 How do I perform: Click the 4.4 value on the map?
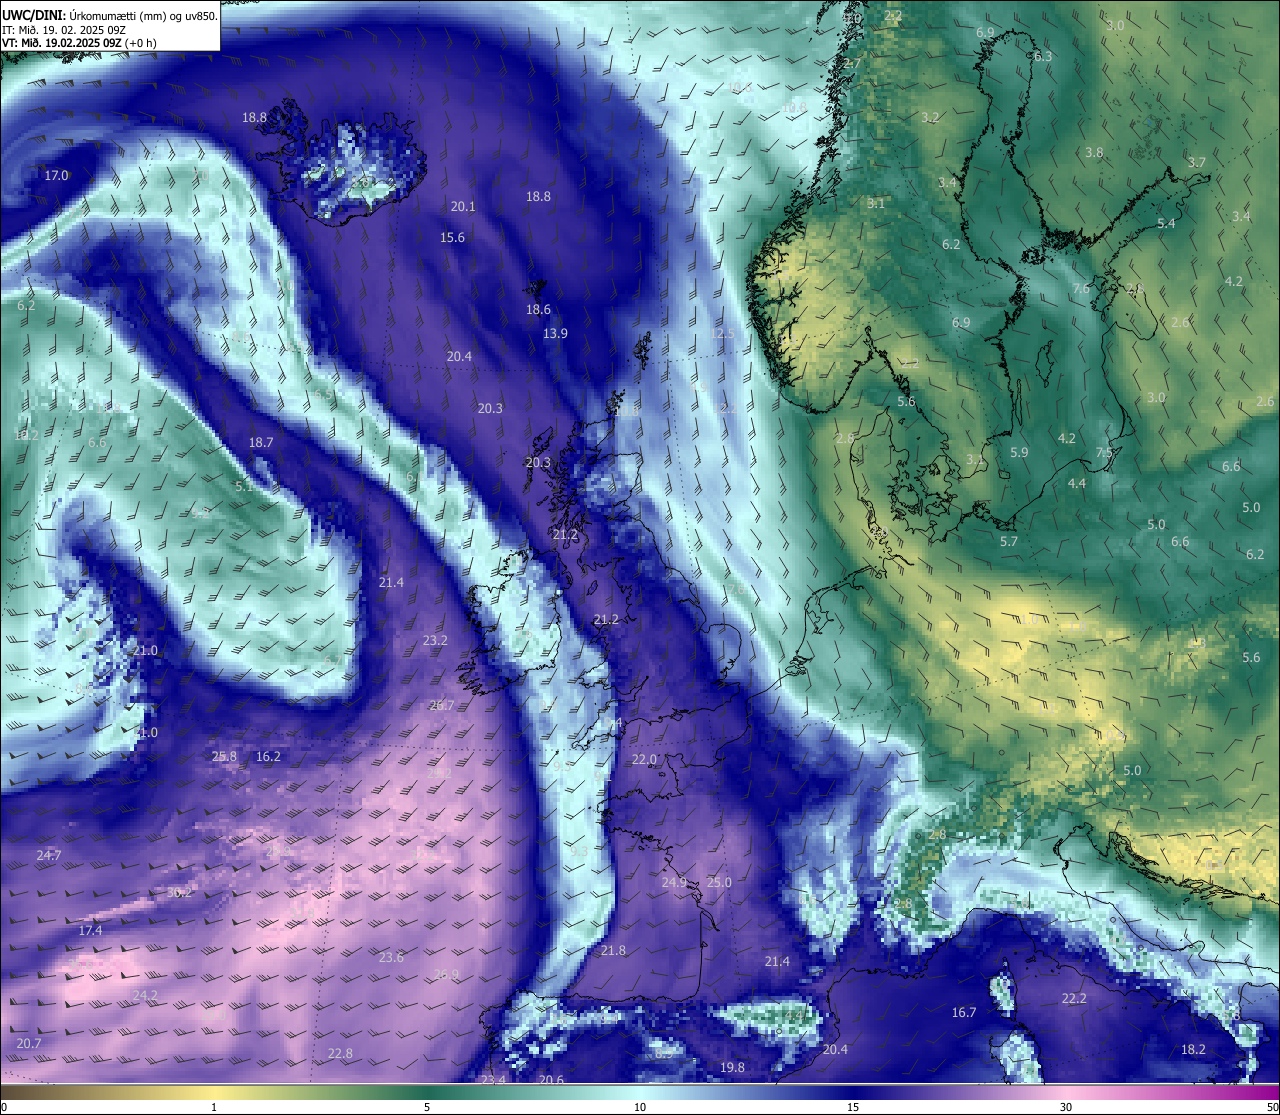coord(1076,483)
